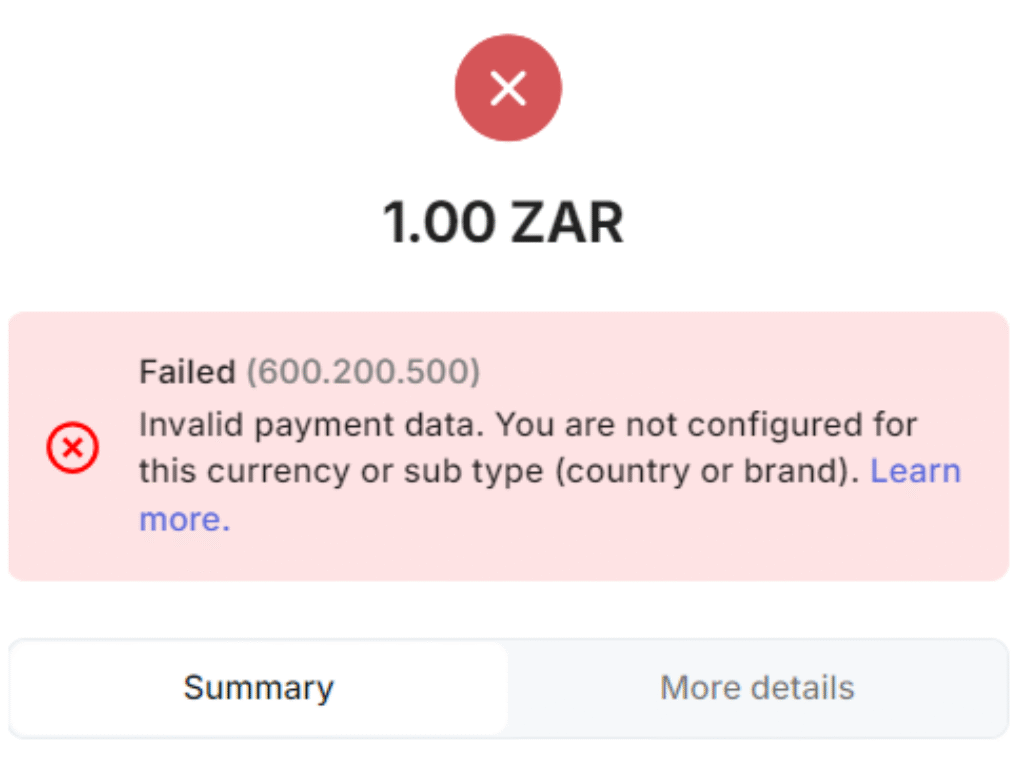Click the "You are not configured for" text

coord(706,424)
